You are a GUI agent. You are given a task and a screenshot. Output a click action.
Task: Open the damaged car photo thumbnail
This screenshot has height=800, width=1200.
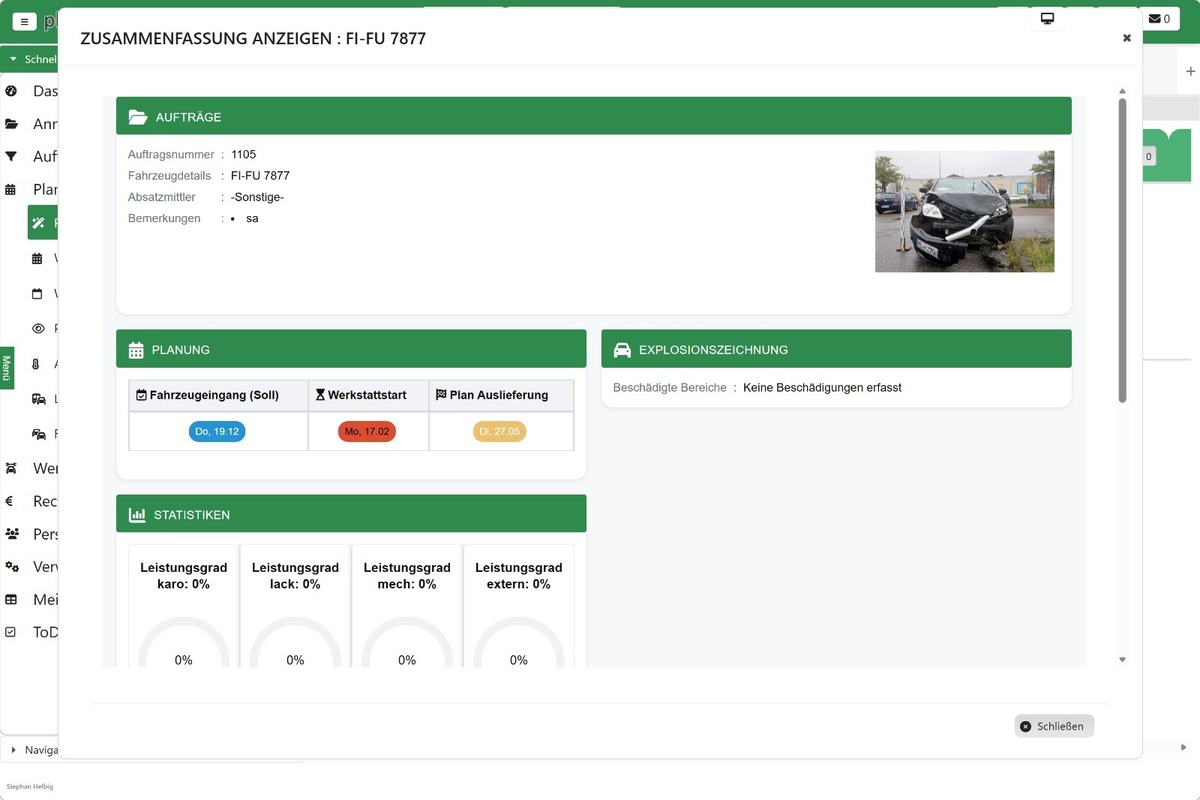click(964, 211)
